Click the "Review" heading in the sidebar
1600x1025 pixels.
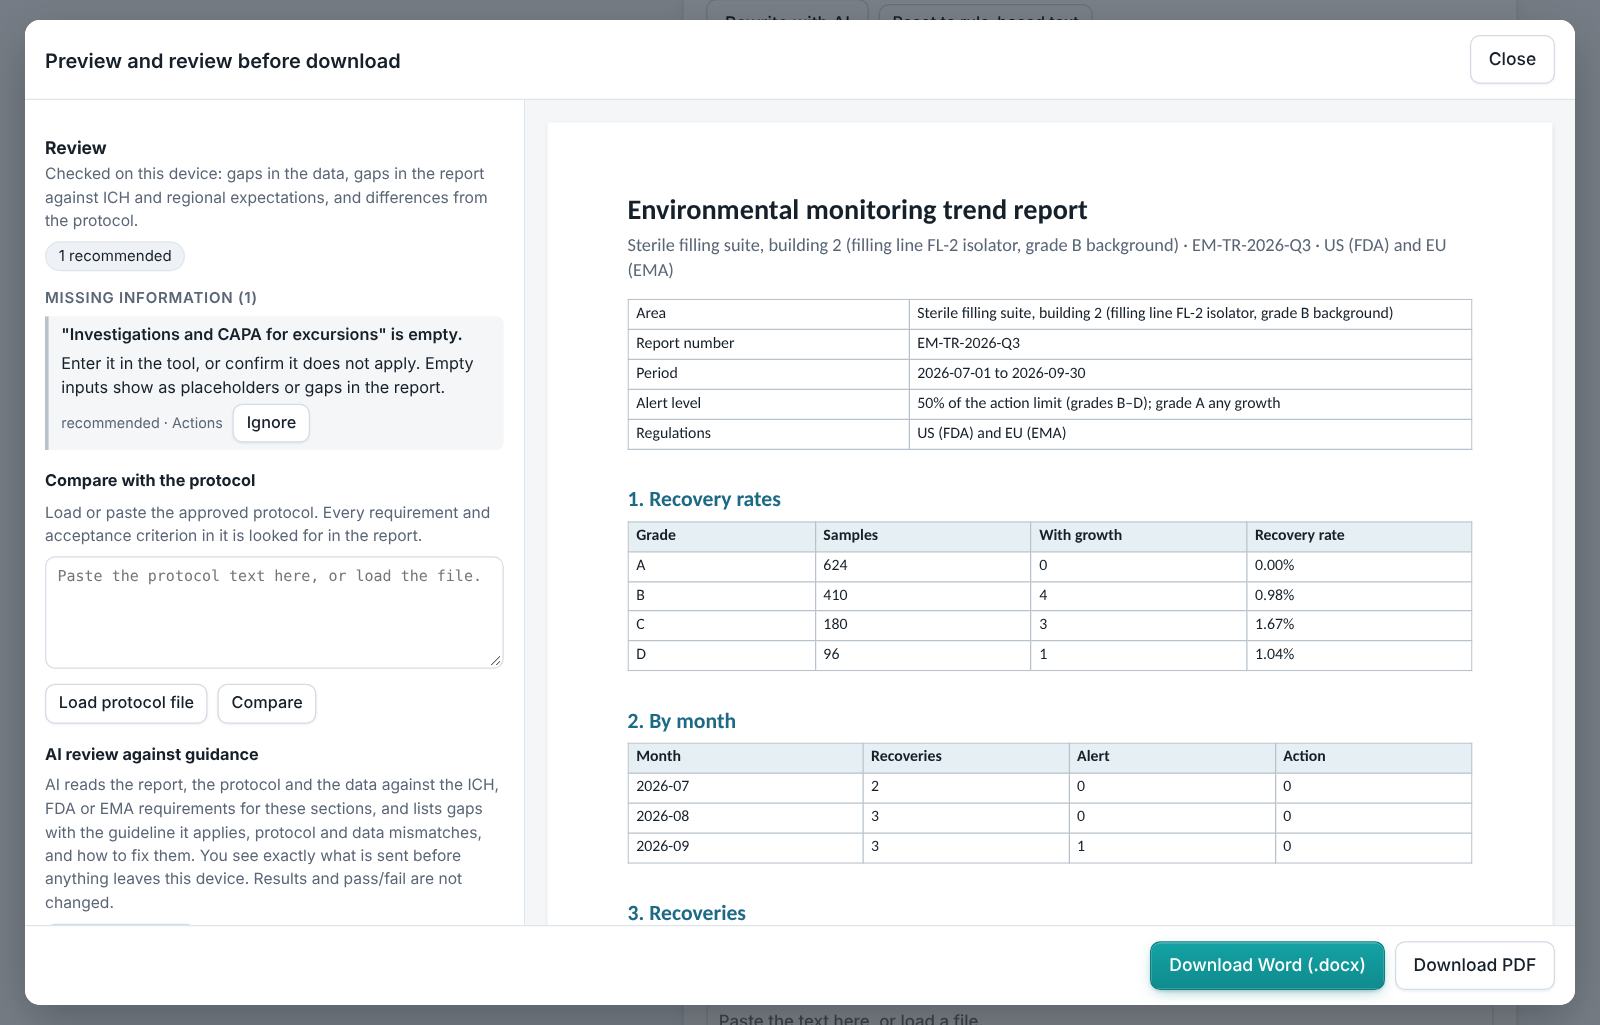76,148
